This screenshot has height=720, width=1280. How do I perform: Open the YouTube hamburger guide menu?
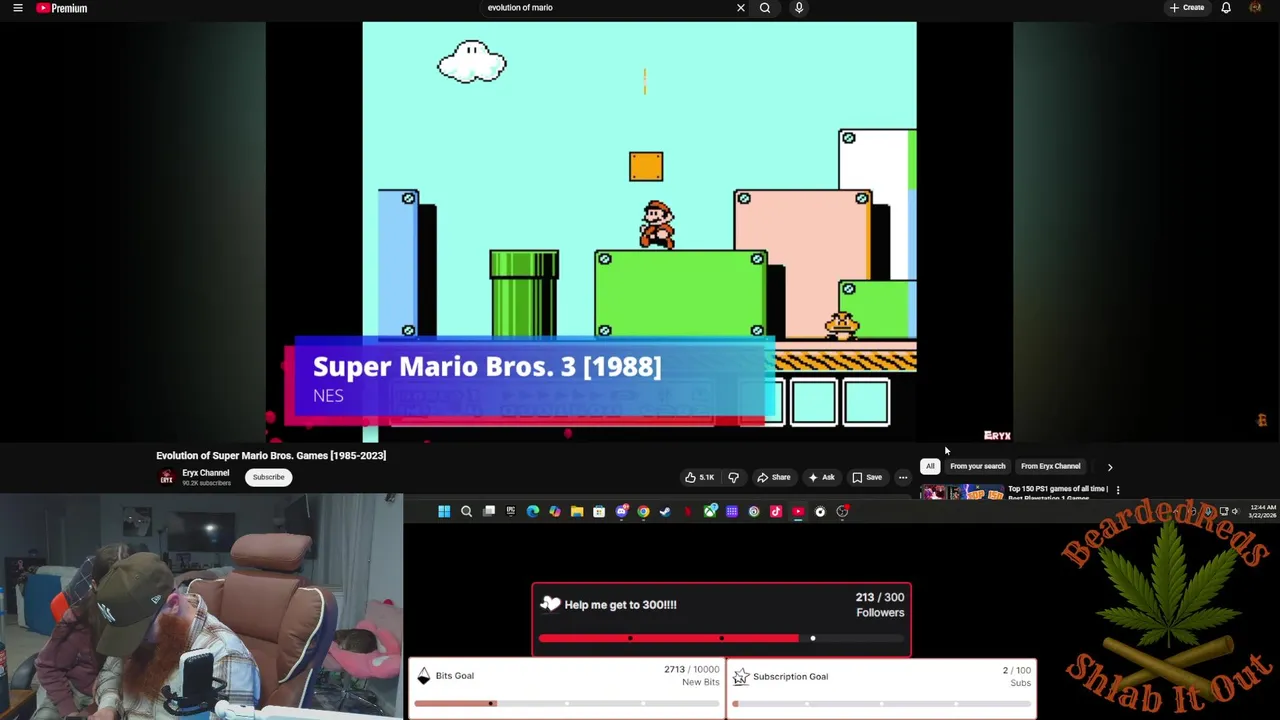click(17, 8)
